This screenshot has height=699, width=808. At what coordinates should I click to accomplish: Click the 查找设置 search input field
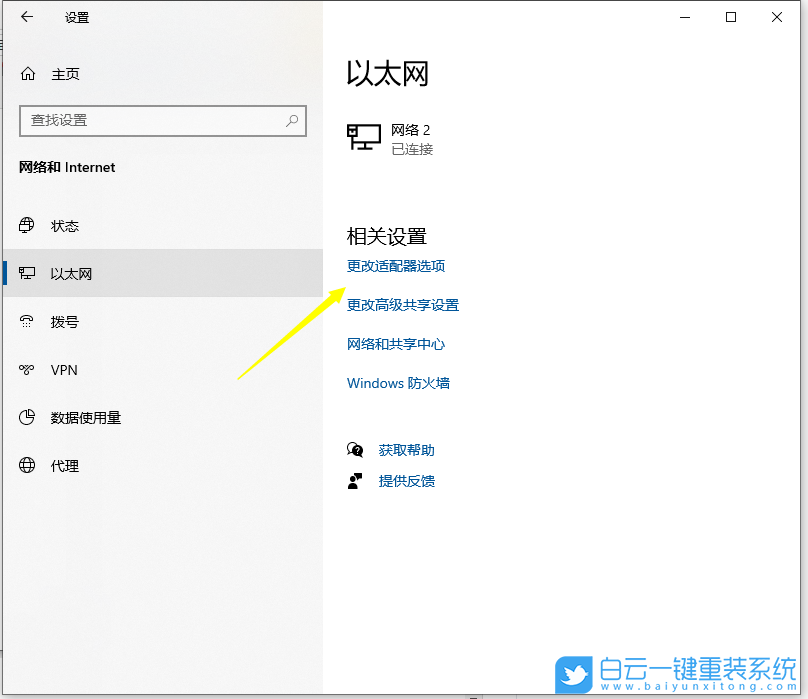[x=150, y=120]
